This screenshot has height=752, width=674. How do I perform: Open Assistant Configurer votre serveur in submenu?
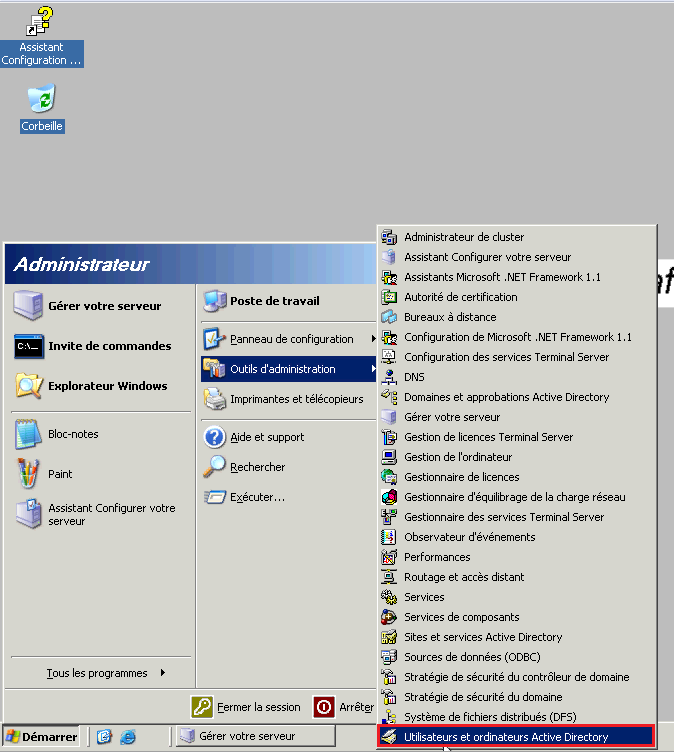point(518,257)
